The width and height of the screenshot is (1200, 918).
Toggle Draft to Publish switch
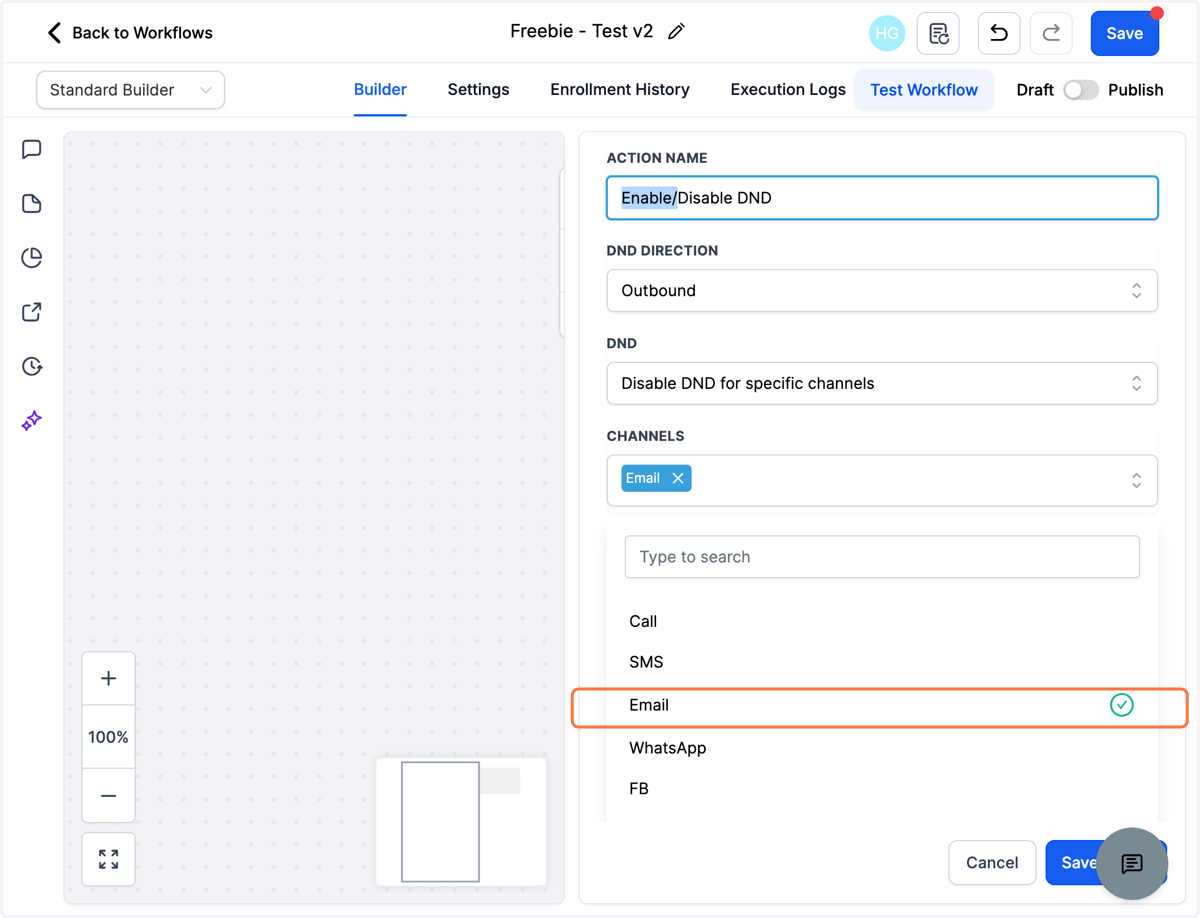(1080, 90)
